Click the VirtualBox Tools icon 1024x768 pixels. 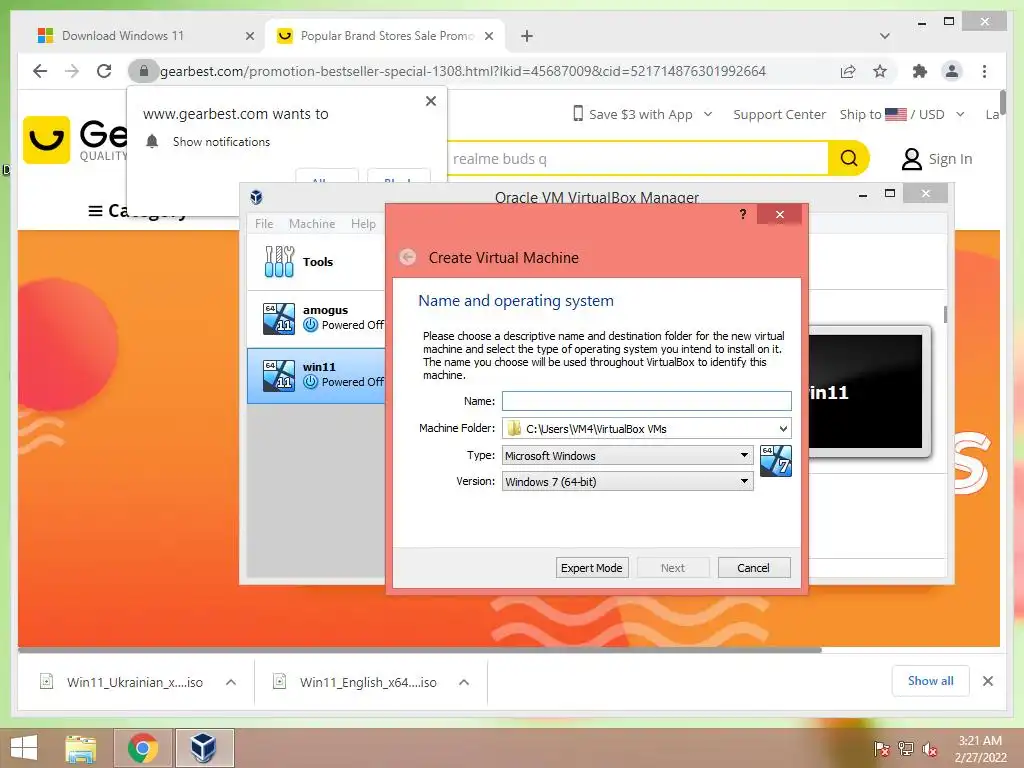(280, 261)
